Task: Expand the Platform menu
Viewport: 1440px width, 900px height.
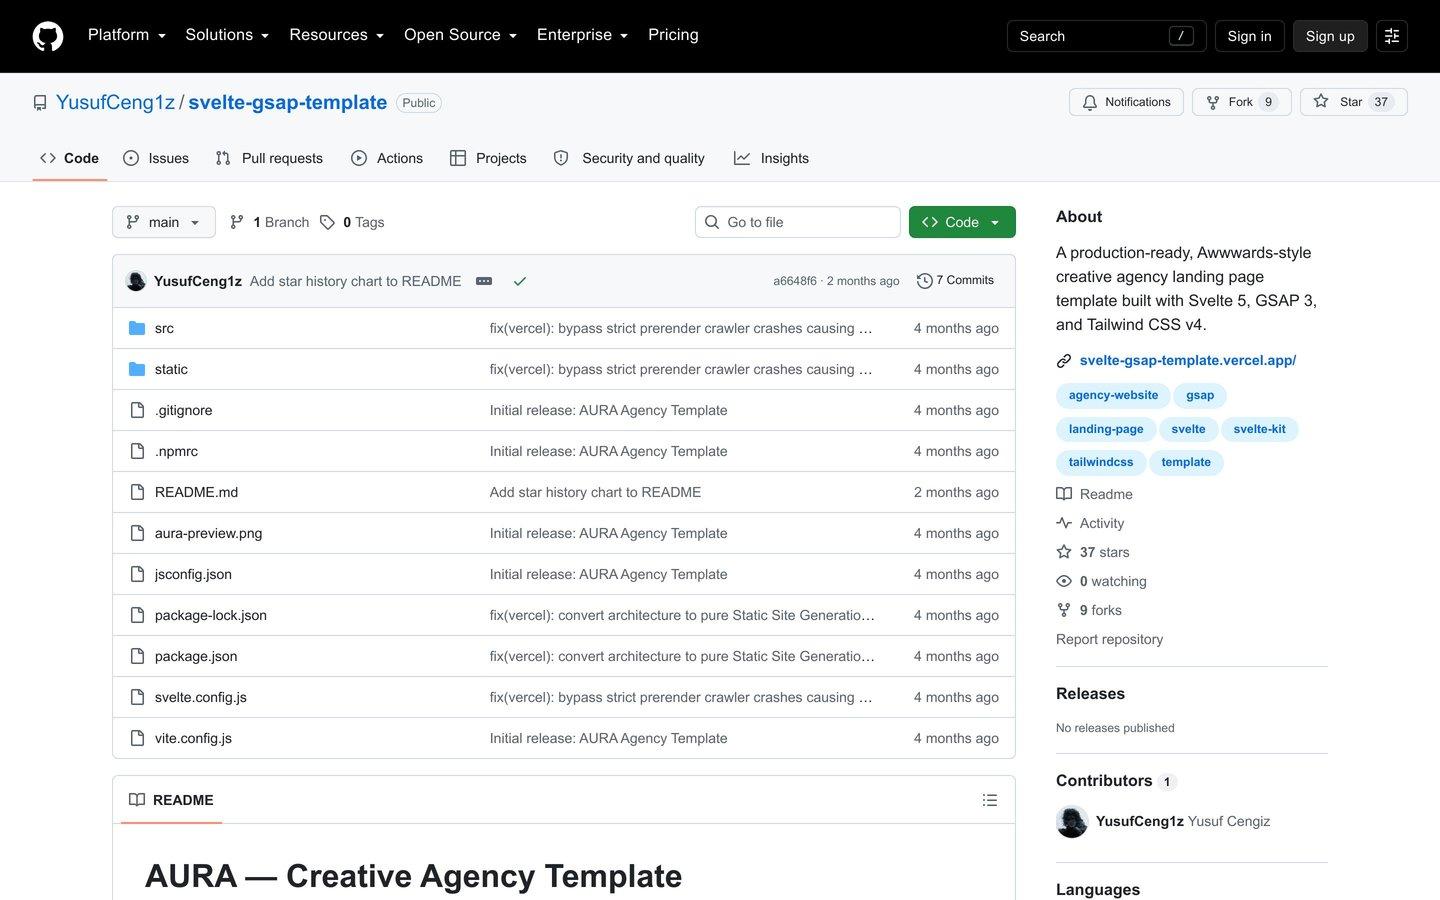Action: click(x=127, y=35)
